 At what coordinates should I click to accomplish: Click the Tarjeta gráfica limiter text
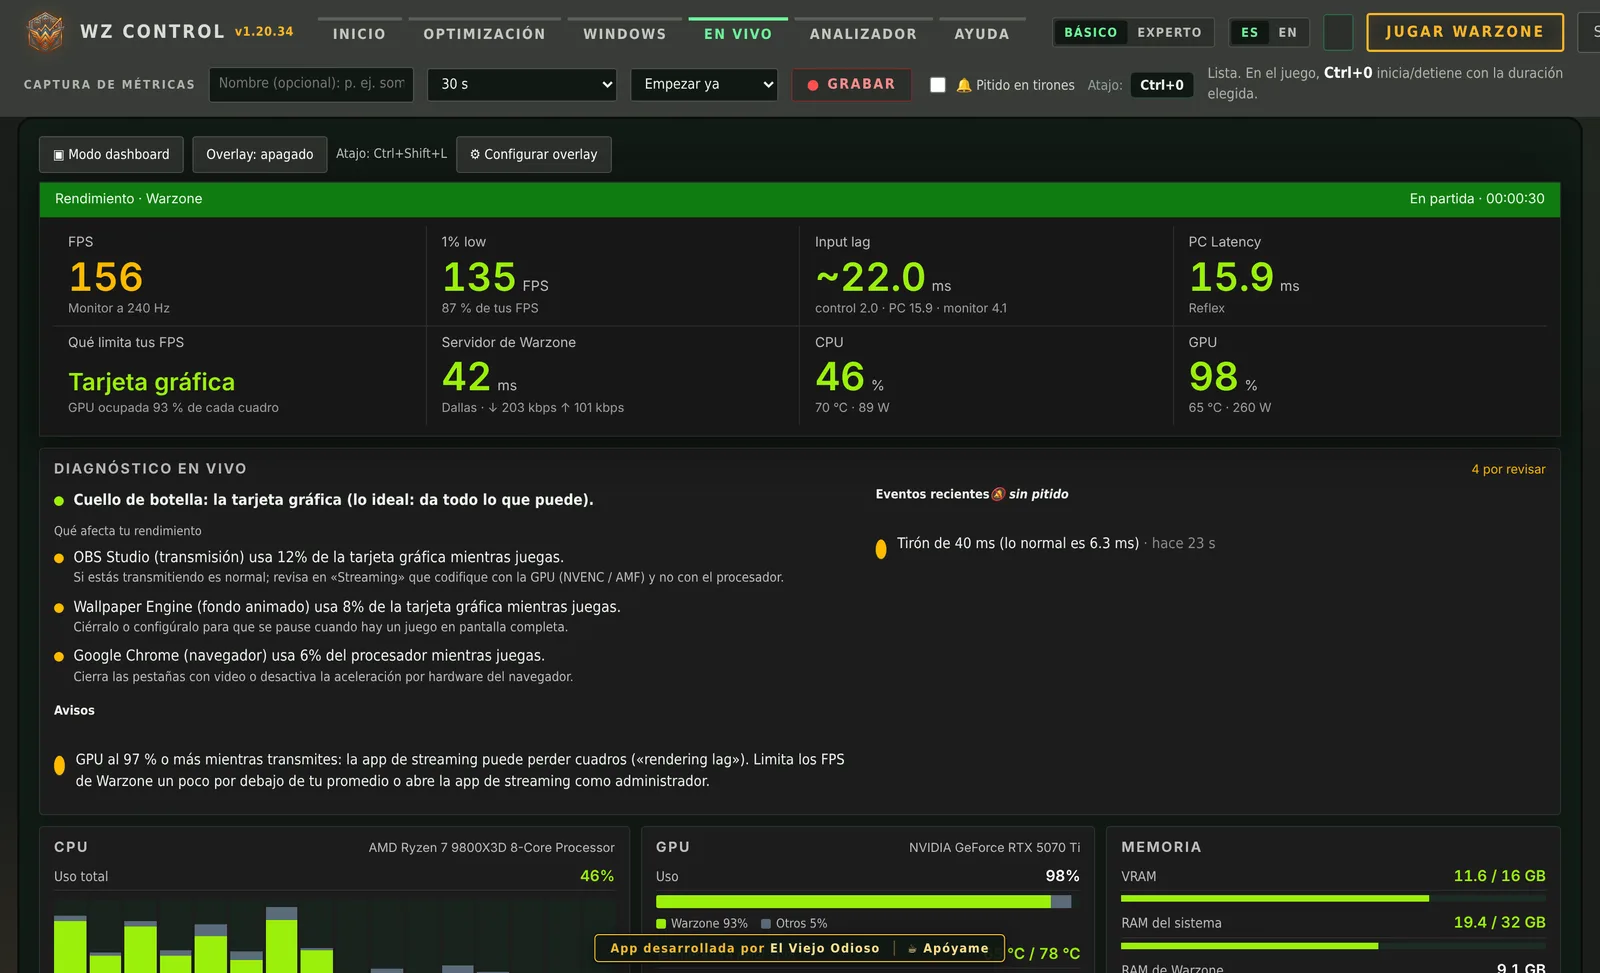click(x=152, y=382)
